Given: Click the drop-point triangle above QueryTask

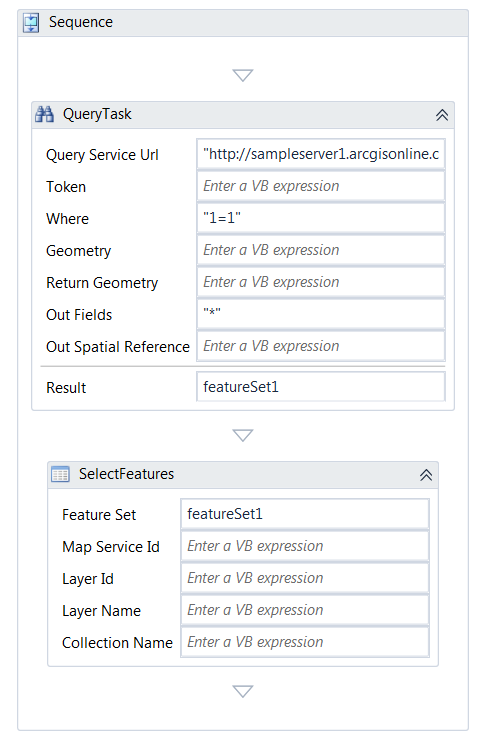Looking at the screenshot, I should [243, 75].
